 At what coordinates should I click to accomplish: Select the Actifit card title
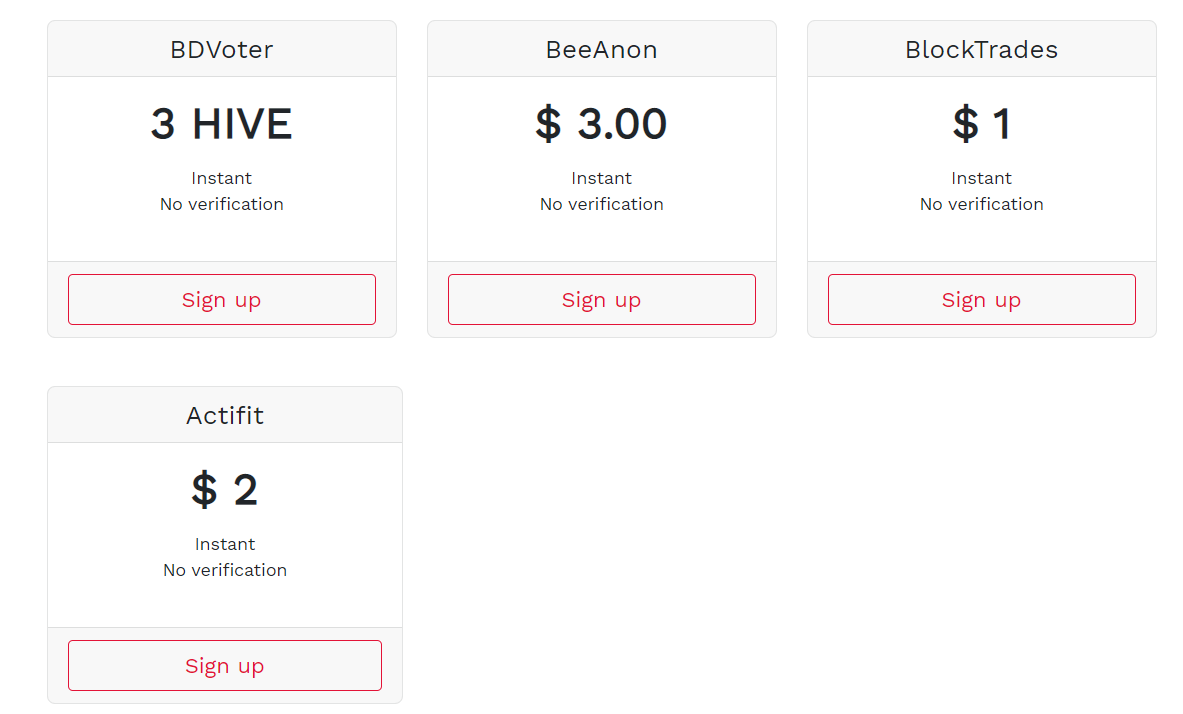click(x=225, y=416)
